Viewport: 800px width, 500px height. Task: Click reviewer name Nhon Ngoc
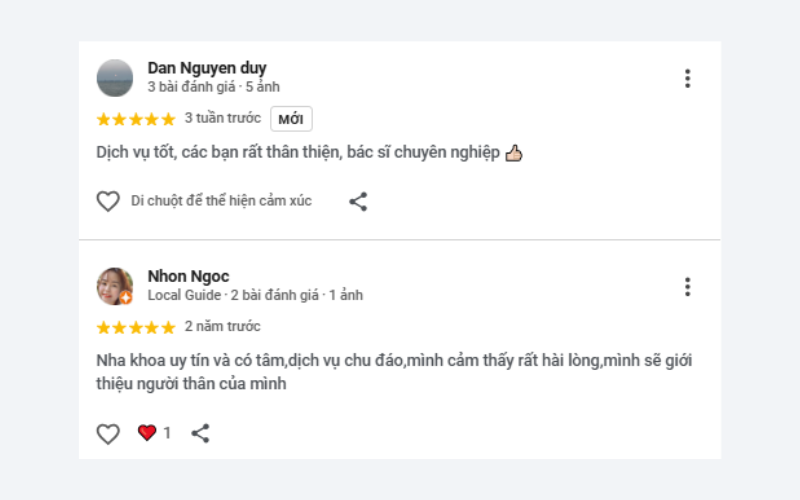pyautogui.click(x=188, y=276)
